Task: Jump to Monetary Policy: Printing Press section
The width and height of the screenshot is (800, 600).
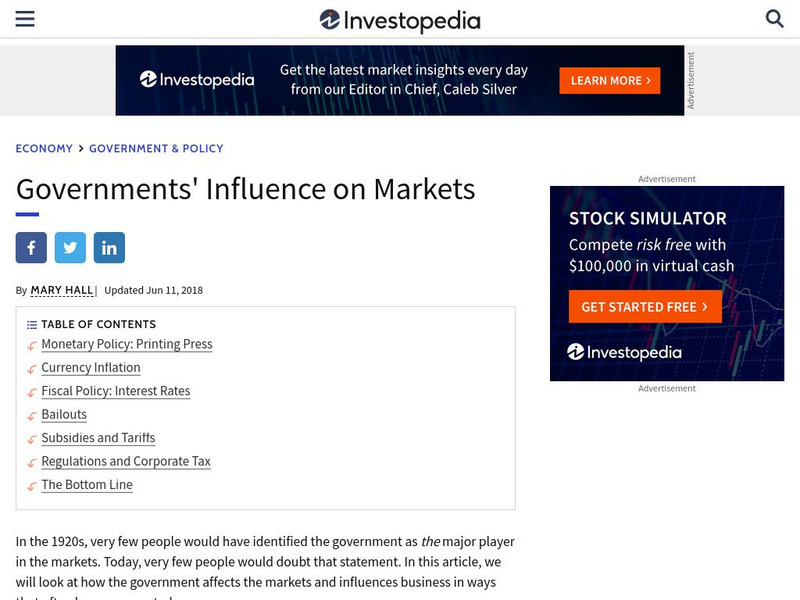Action: [126, 344]
